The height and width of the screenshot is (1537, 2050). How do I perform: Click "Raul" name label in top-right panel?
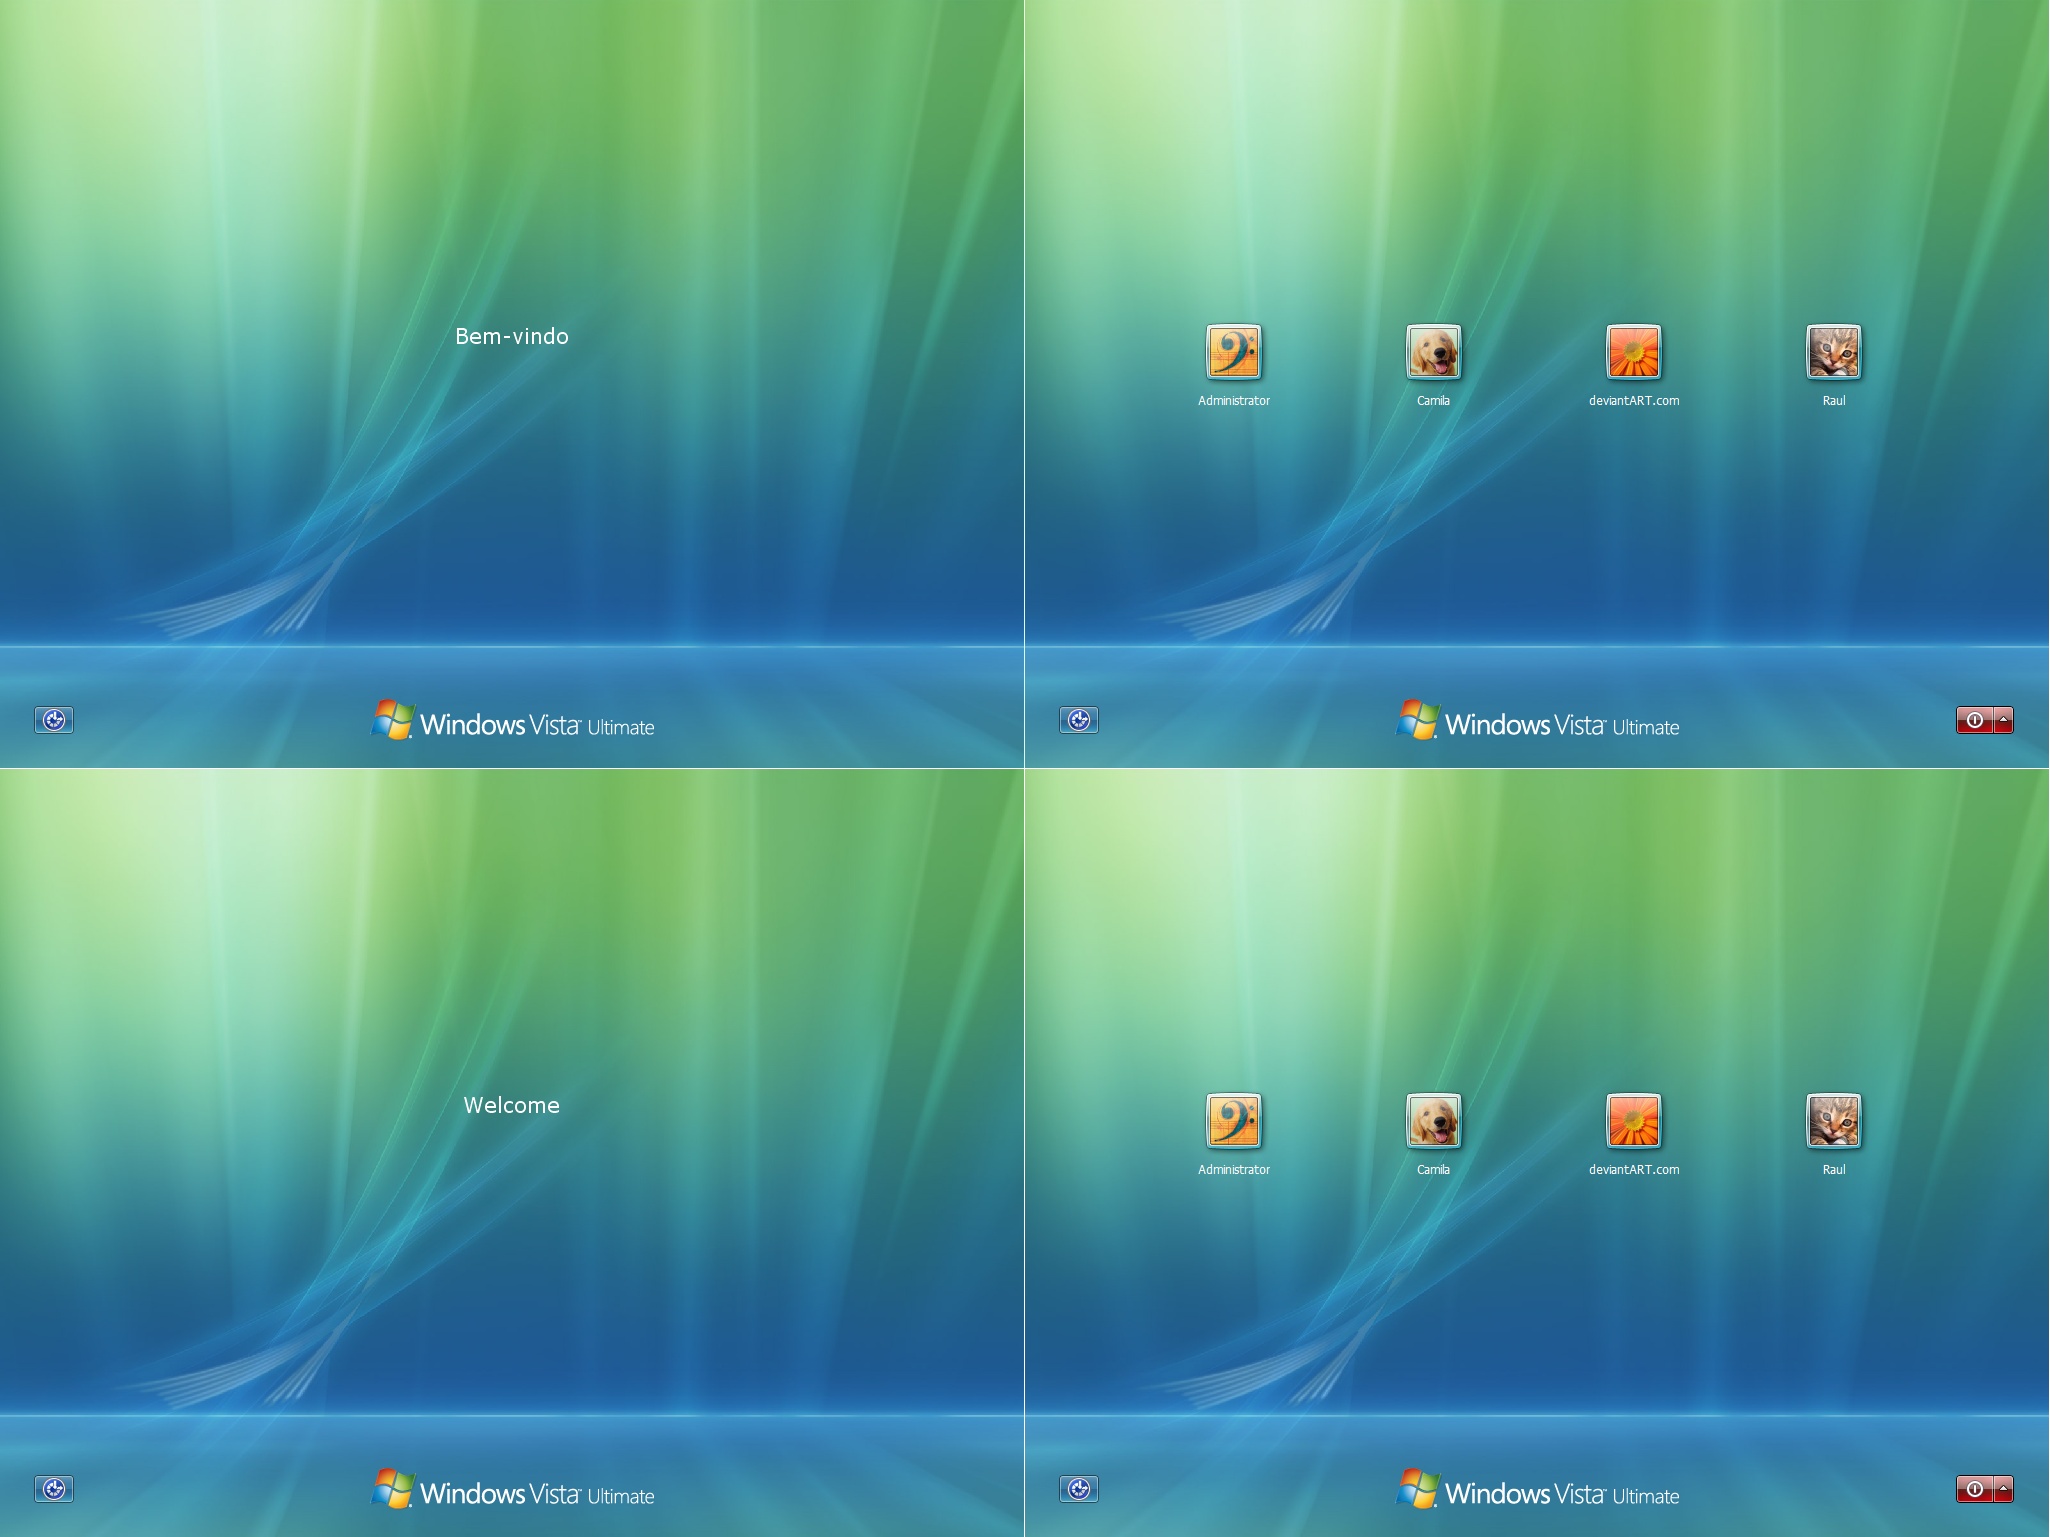coord(1834,401)
